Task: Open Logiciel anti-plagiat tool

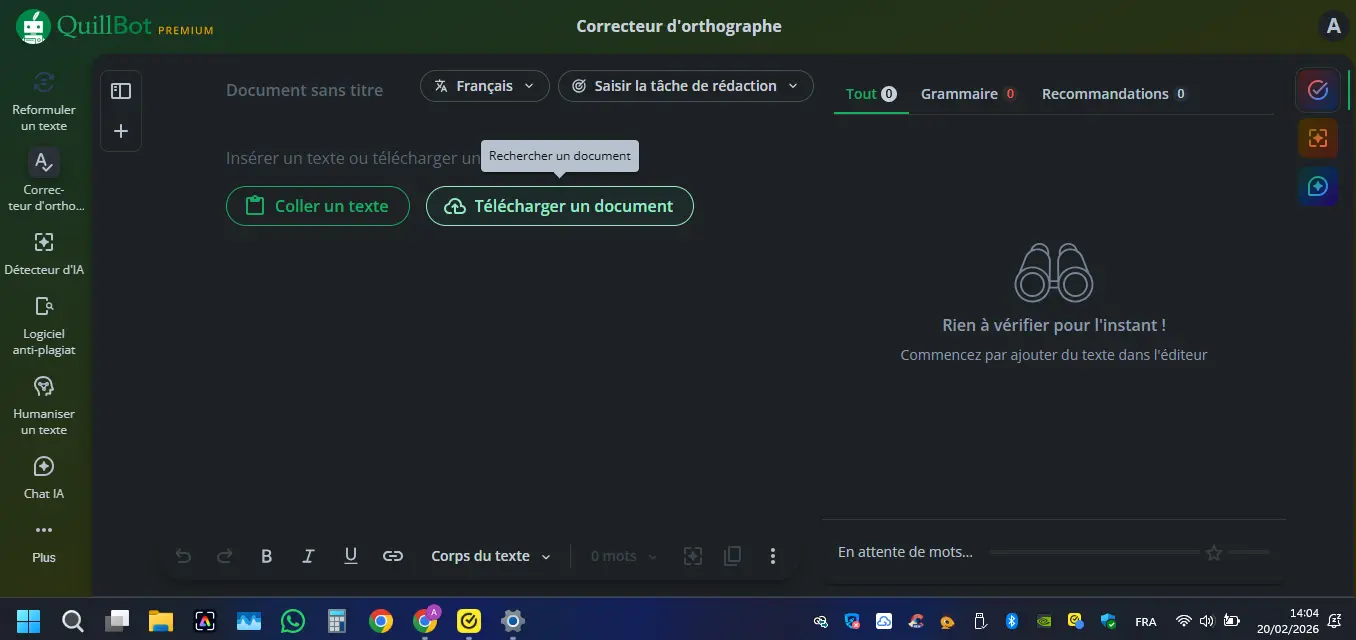Action: 44,326
